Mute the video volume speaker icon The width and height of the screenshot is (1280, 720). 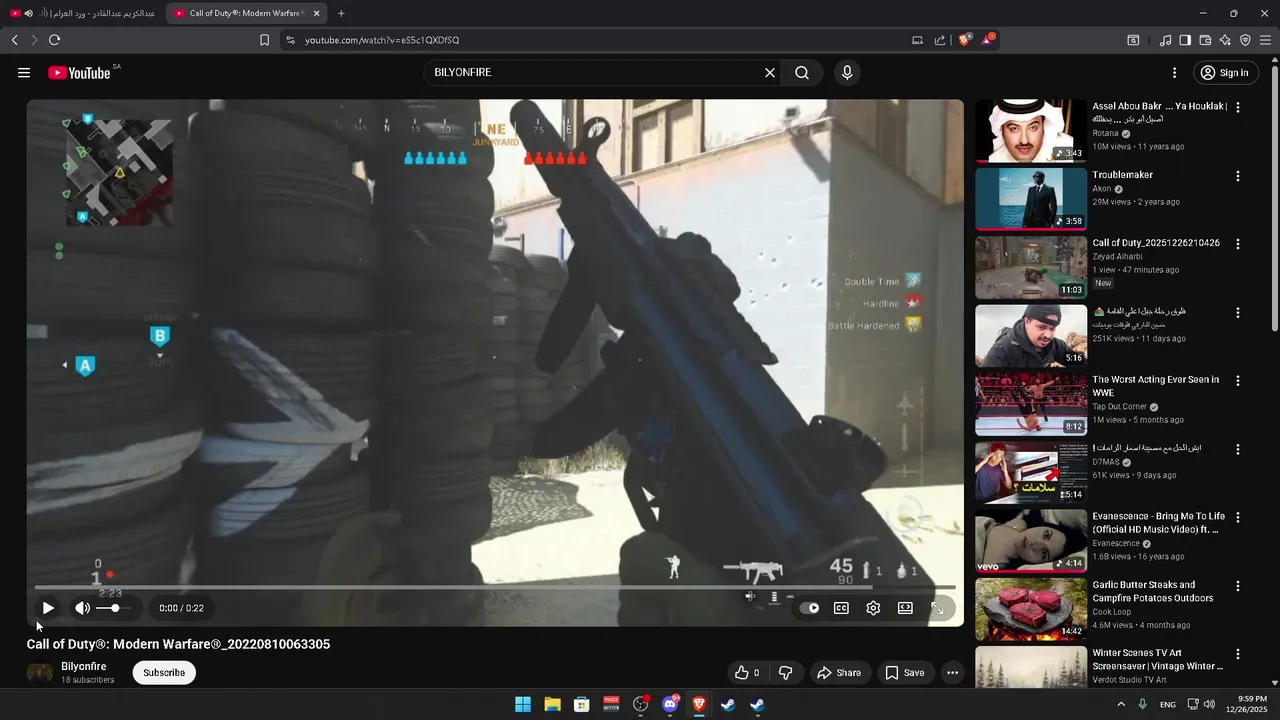tap(82, 608)
